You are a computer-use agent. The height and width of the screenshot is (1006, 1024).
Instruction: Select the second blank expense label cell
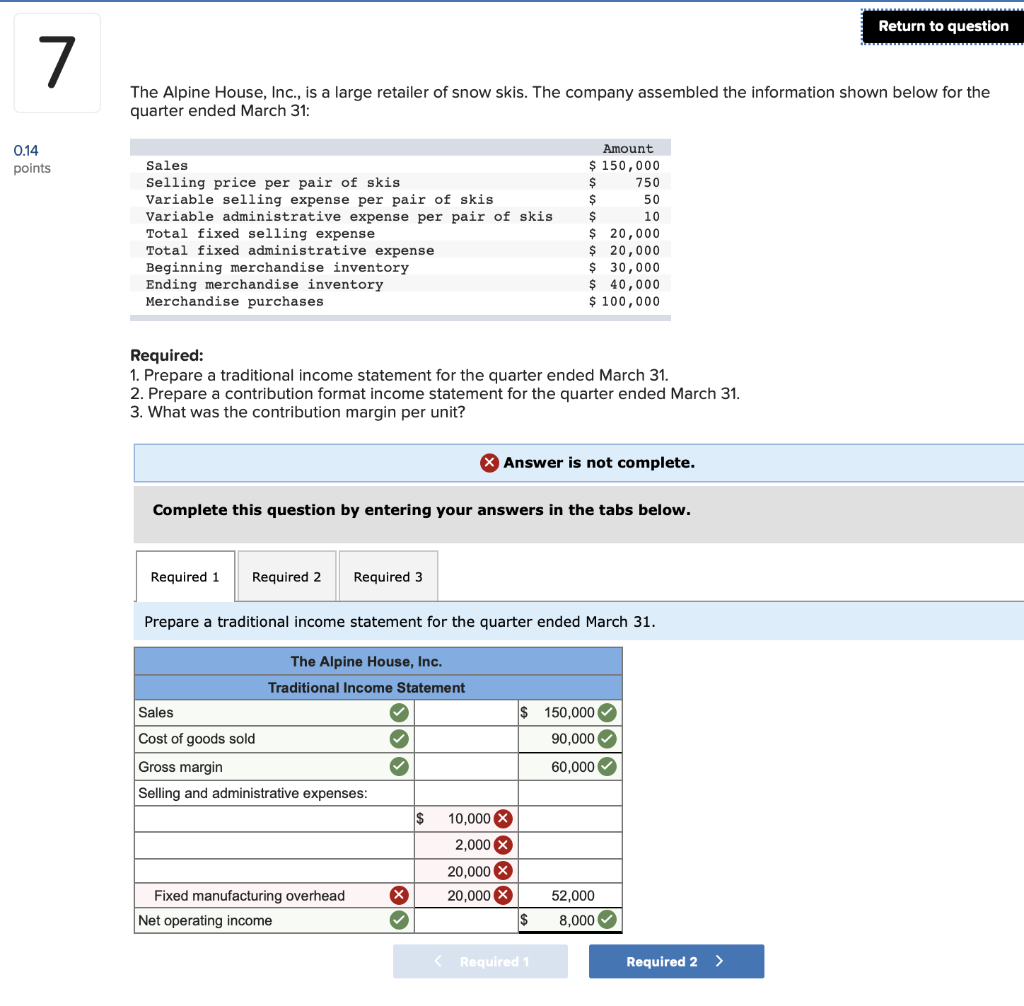click(274, 845)
